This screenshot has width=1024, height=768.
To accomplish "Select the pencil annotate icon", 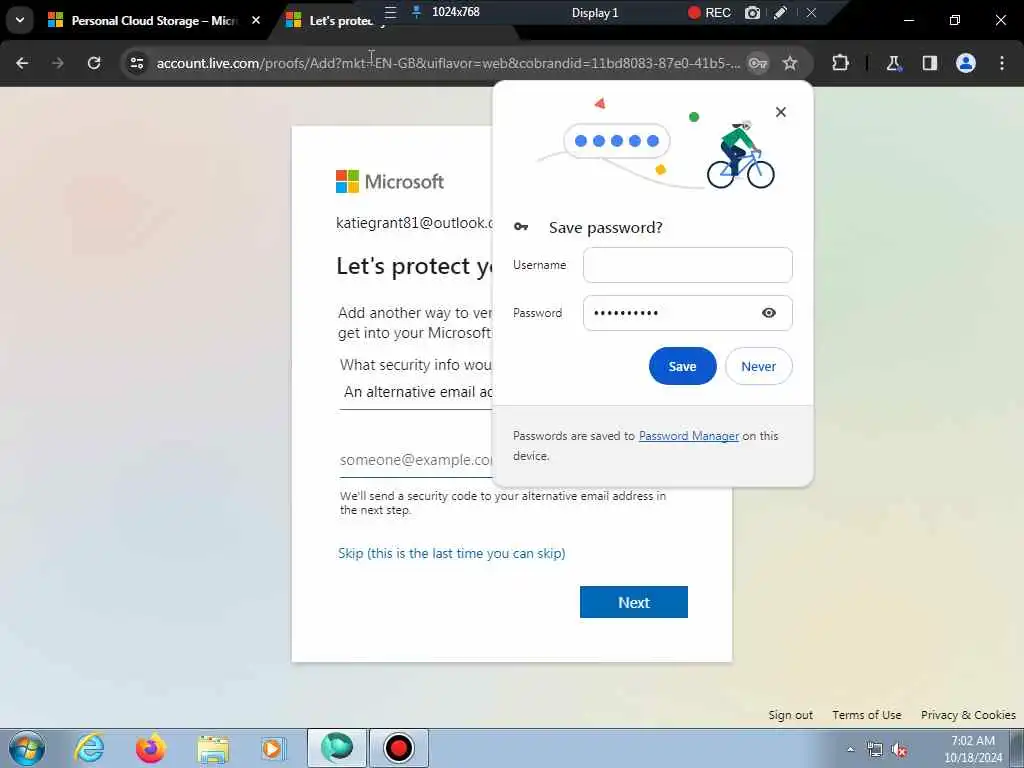I will coord(780,12).
